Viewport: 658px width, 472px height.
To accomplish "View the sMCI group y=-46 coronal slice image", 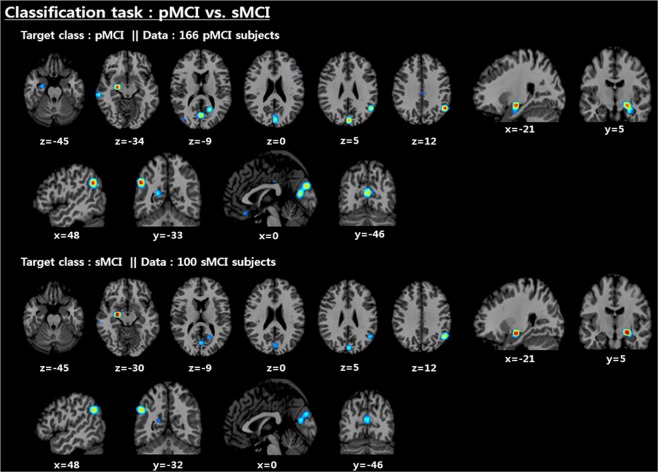I will tap(367, 421).
